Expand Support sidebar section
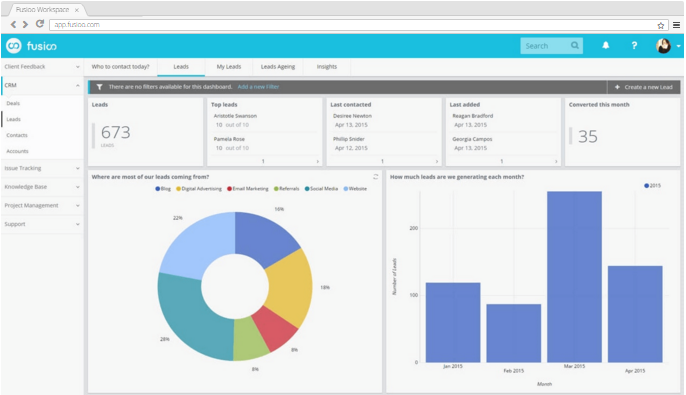The image size is (686, 395). click(42, 224)
